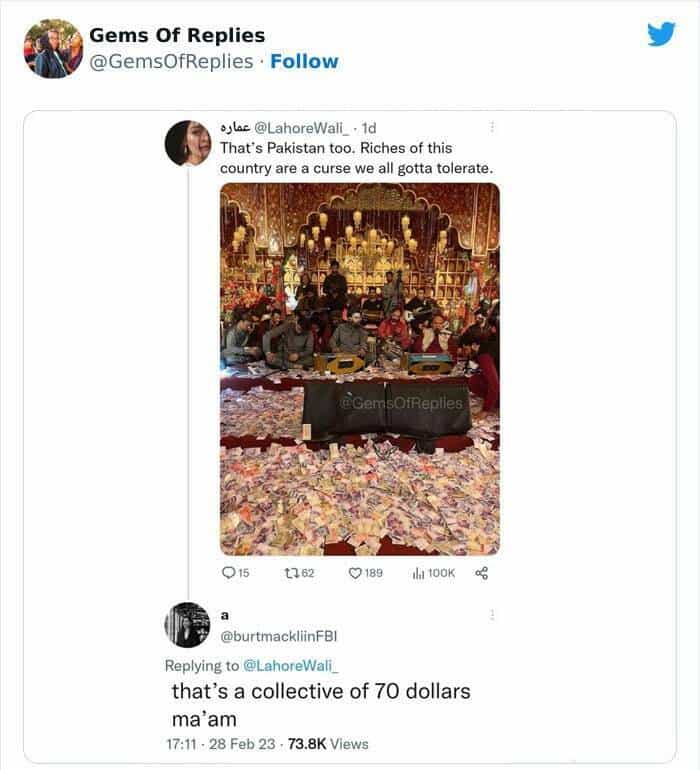The height and width of the screenshot is (770, 700).
Task: Like the LahoreWali_ tweet with heart icon
Action: pos(355,573)
